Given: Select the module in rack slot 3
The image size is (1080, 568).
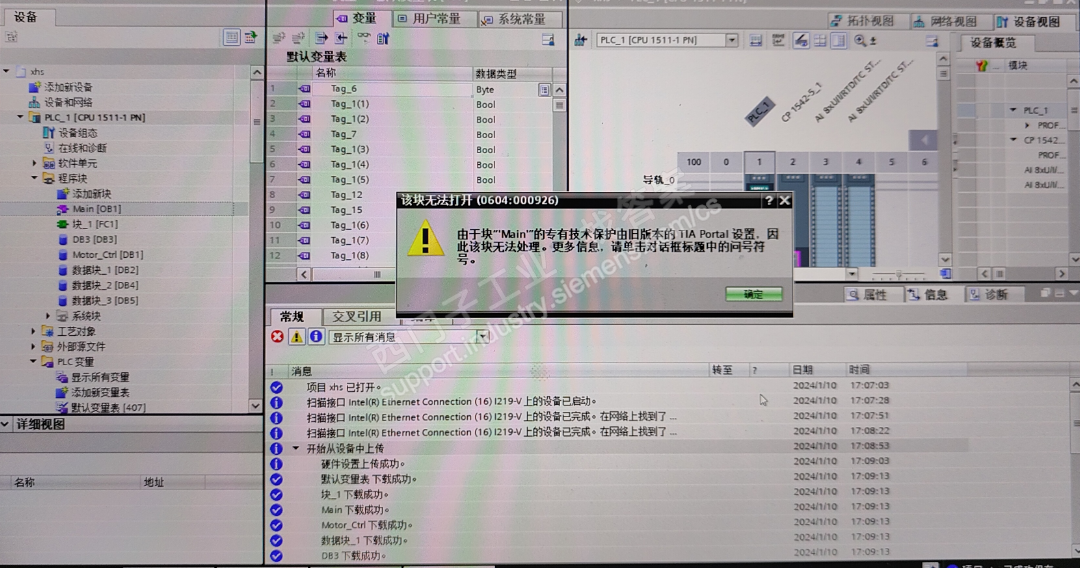Looking at the screenshot, I should pyautogui.click(x=825, y=220).
